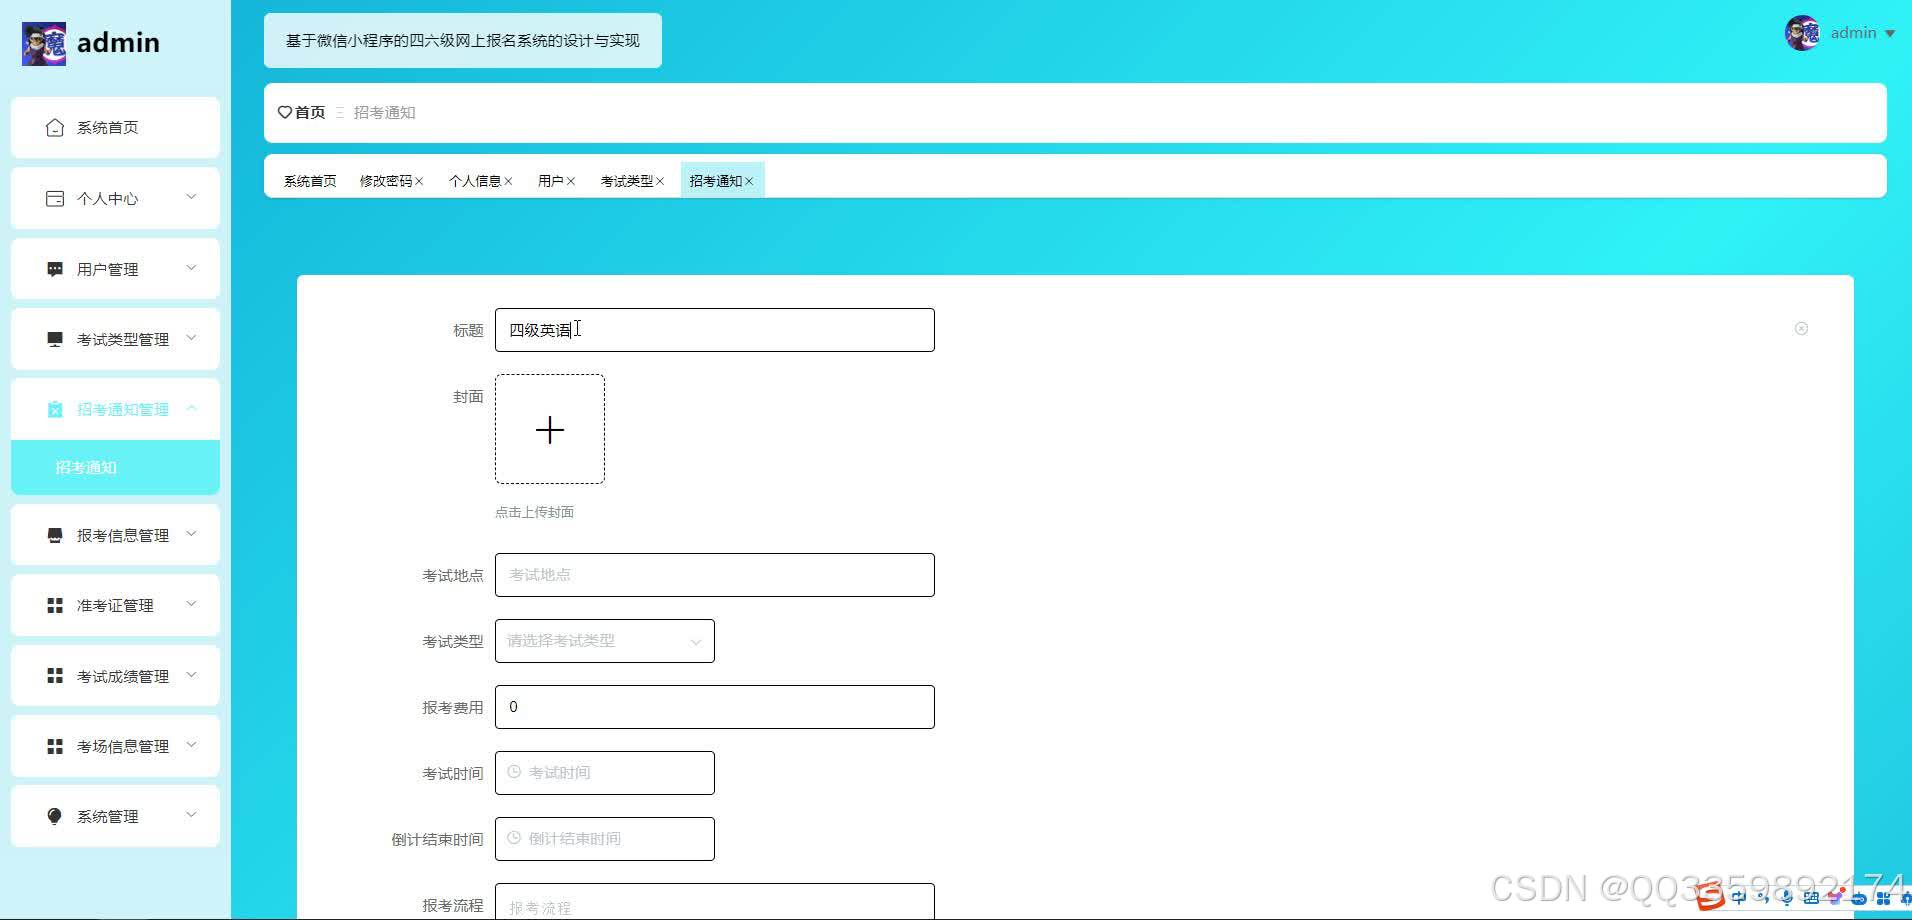Open the 考试时间 date picker field
This screenshot has height=920, width=1912.
point(605,773)
